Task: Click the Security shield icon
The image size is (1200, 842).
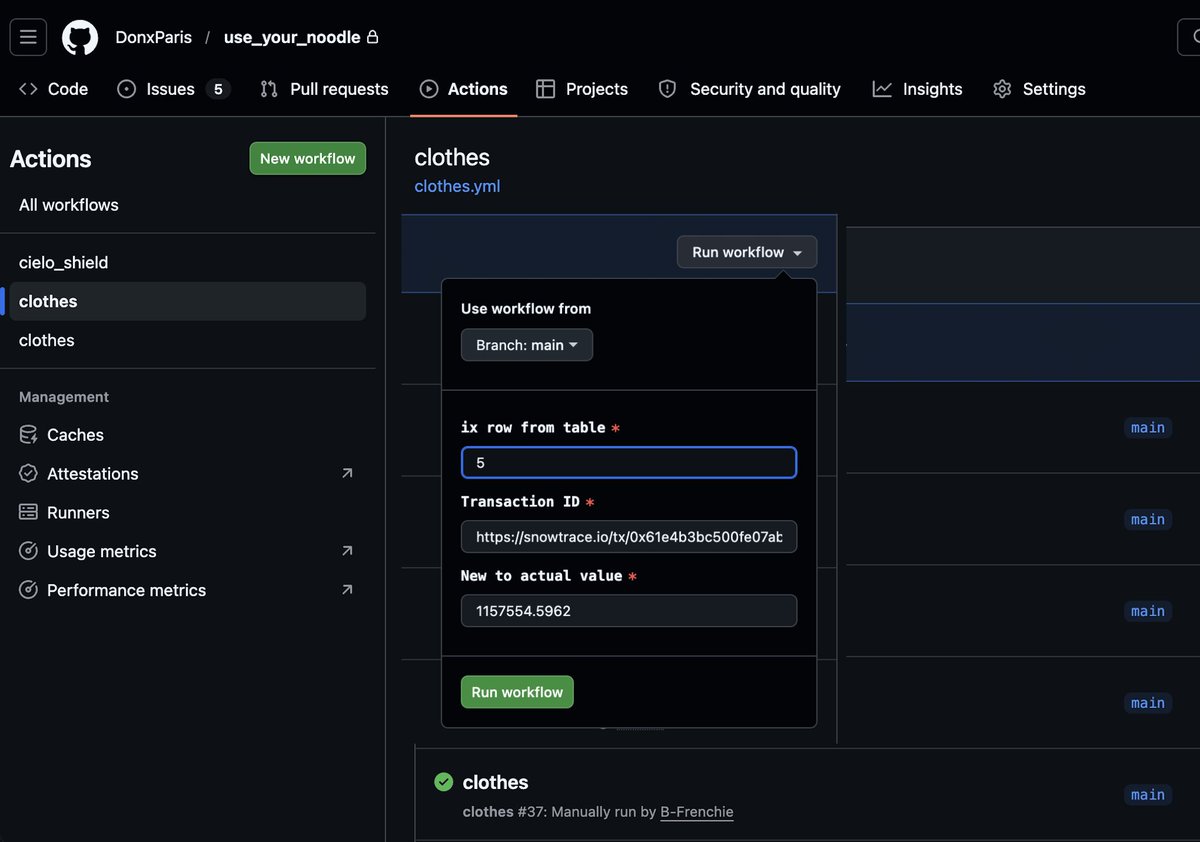Action: [668, 89]
